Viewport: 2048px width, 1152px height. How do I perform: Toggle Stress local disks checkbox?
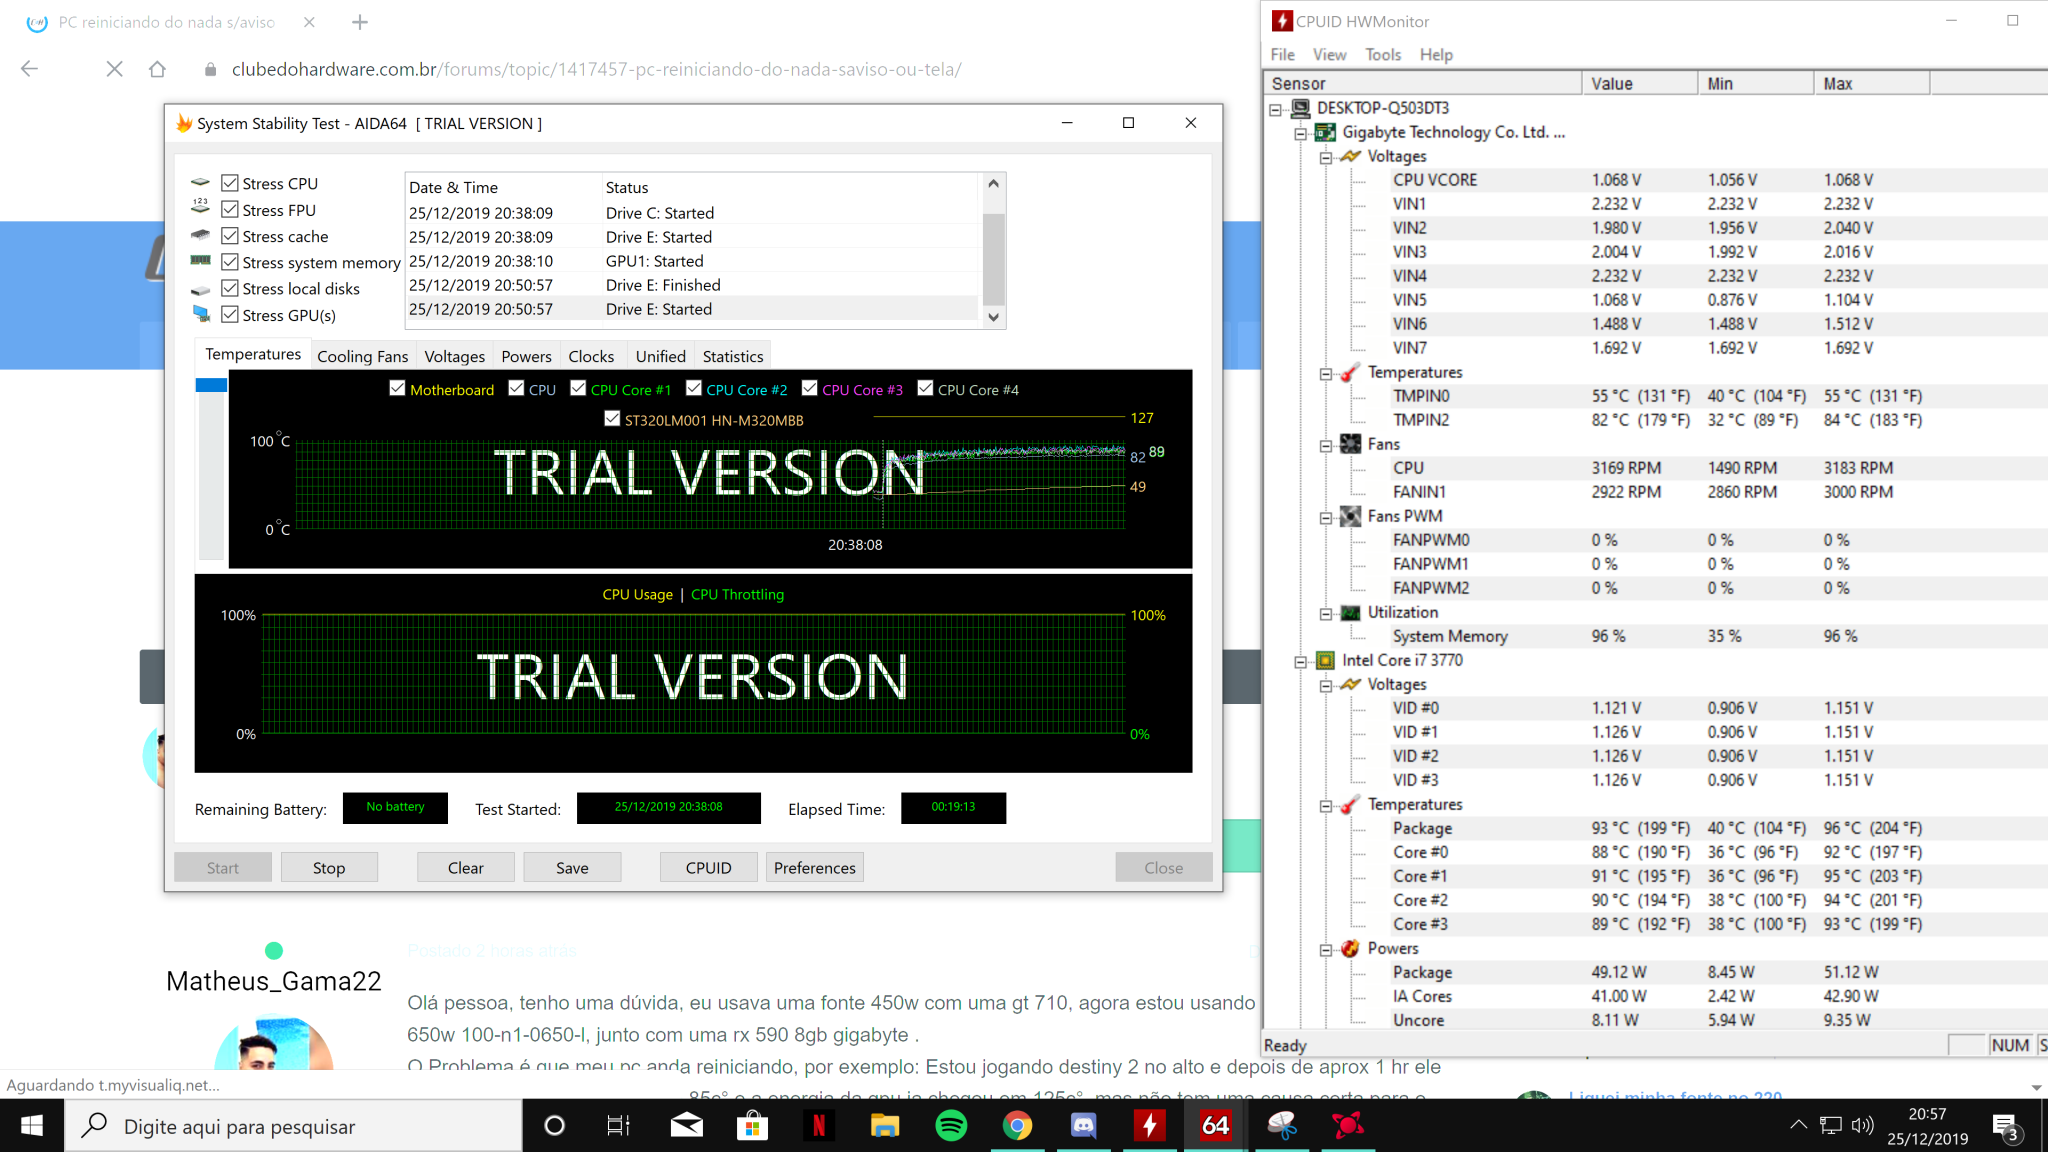(x=230, y=288)
